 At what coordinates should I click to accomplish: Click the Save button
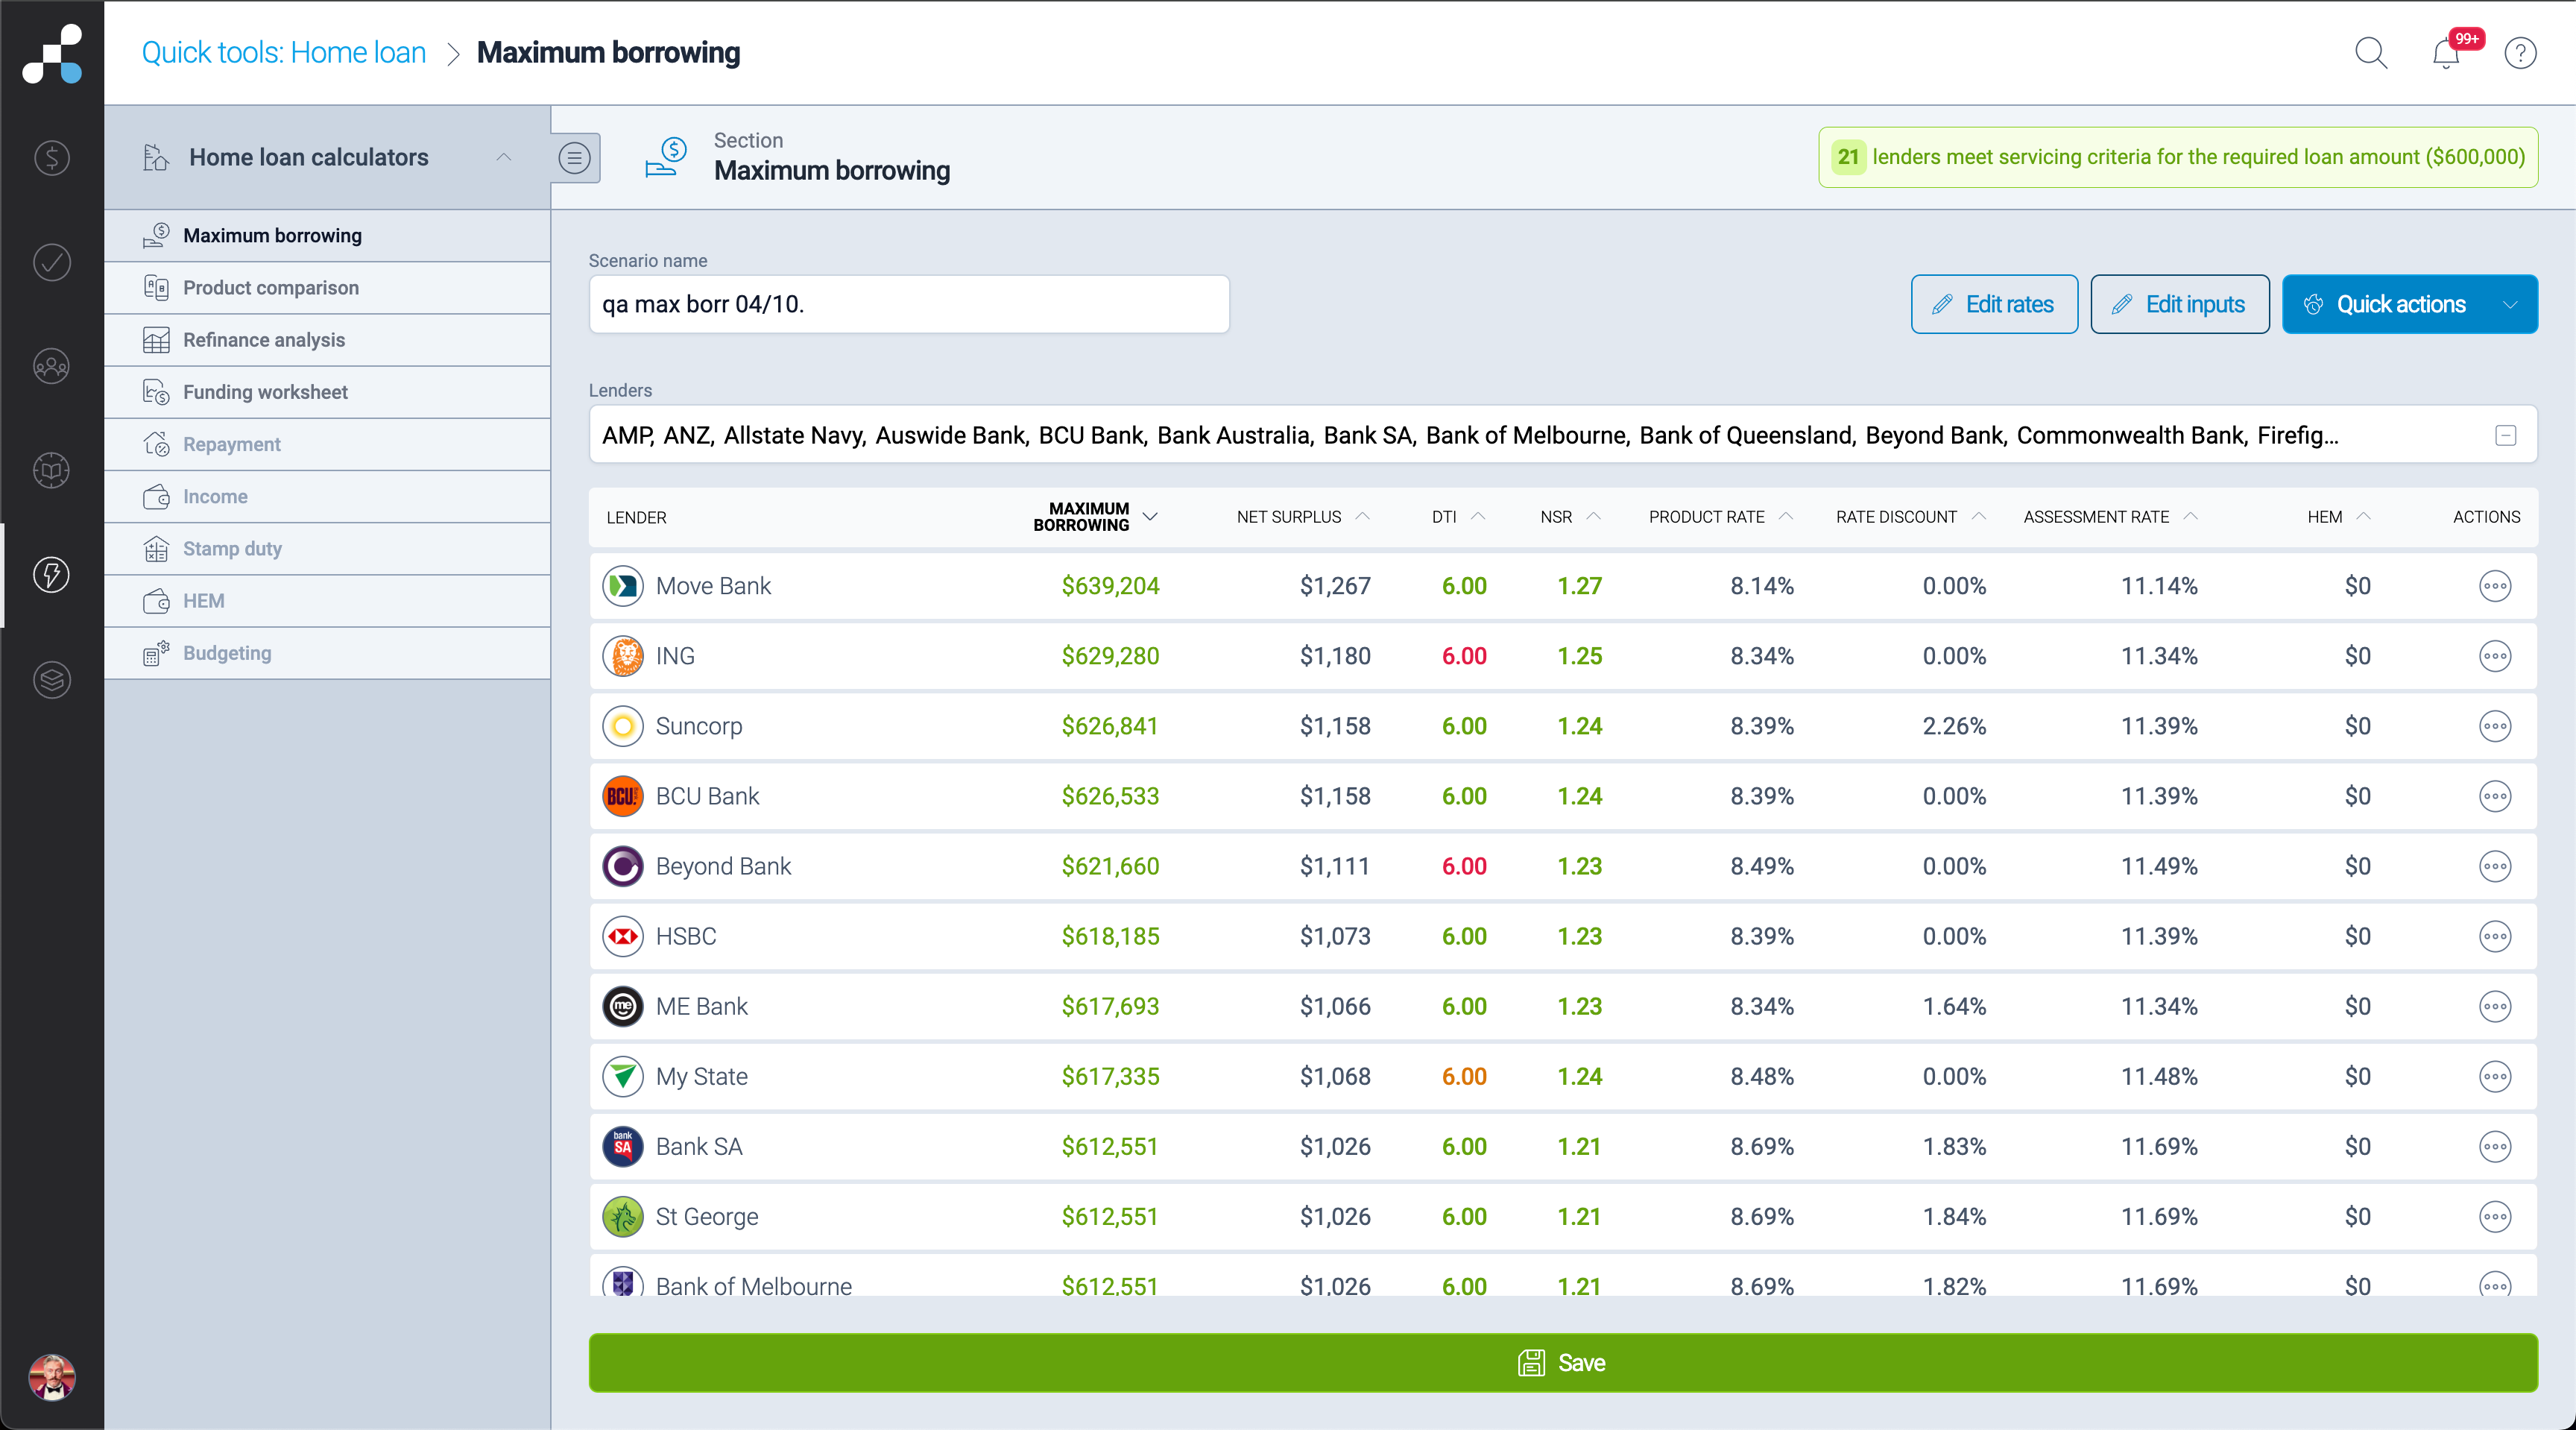click(1563, 1362)
